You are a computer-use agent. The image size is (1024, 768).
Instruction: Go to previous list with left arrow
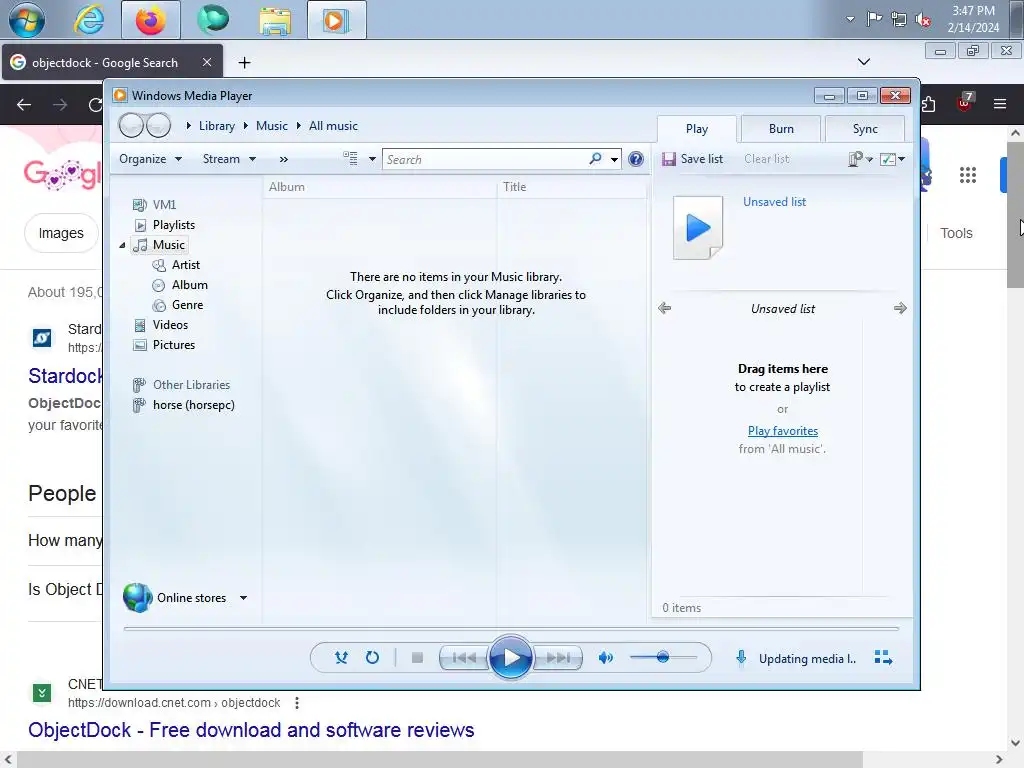click(664, 308)
